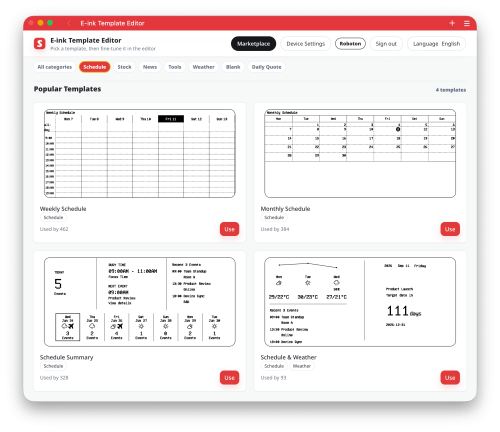Click the Schedule Summary title
The image size is (500, 432).
(x=66, y=357)
